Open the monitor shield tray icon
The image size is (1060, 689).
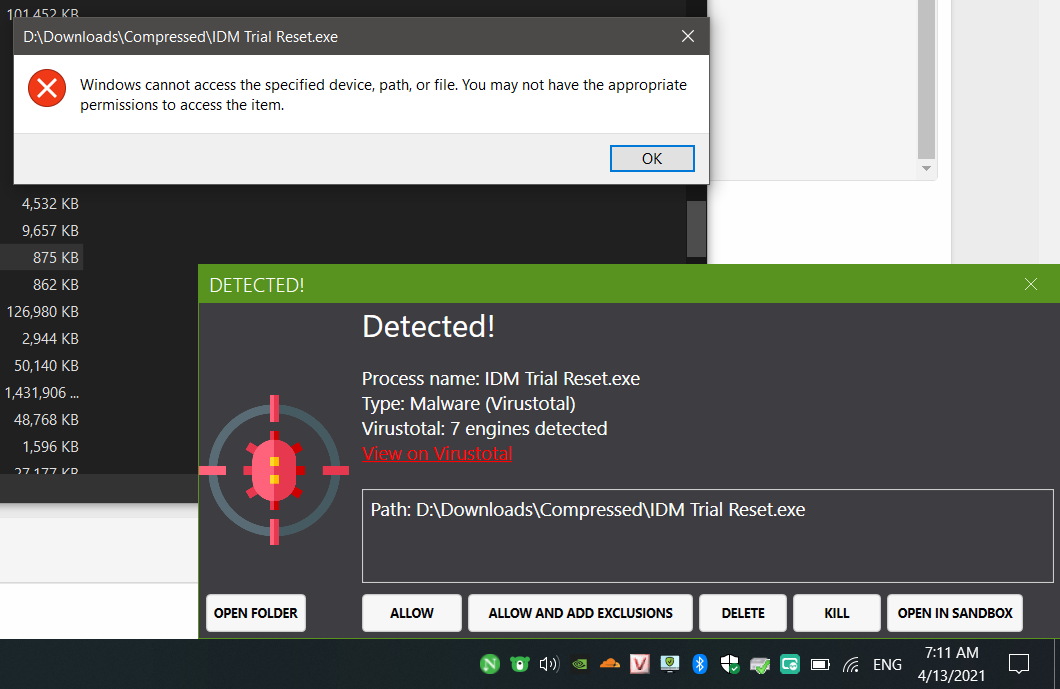669,664
